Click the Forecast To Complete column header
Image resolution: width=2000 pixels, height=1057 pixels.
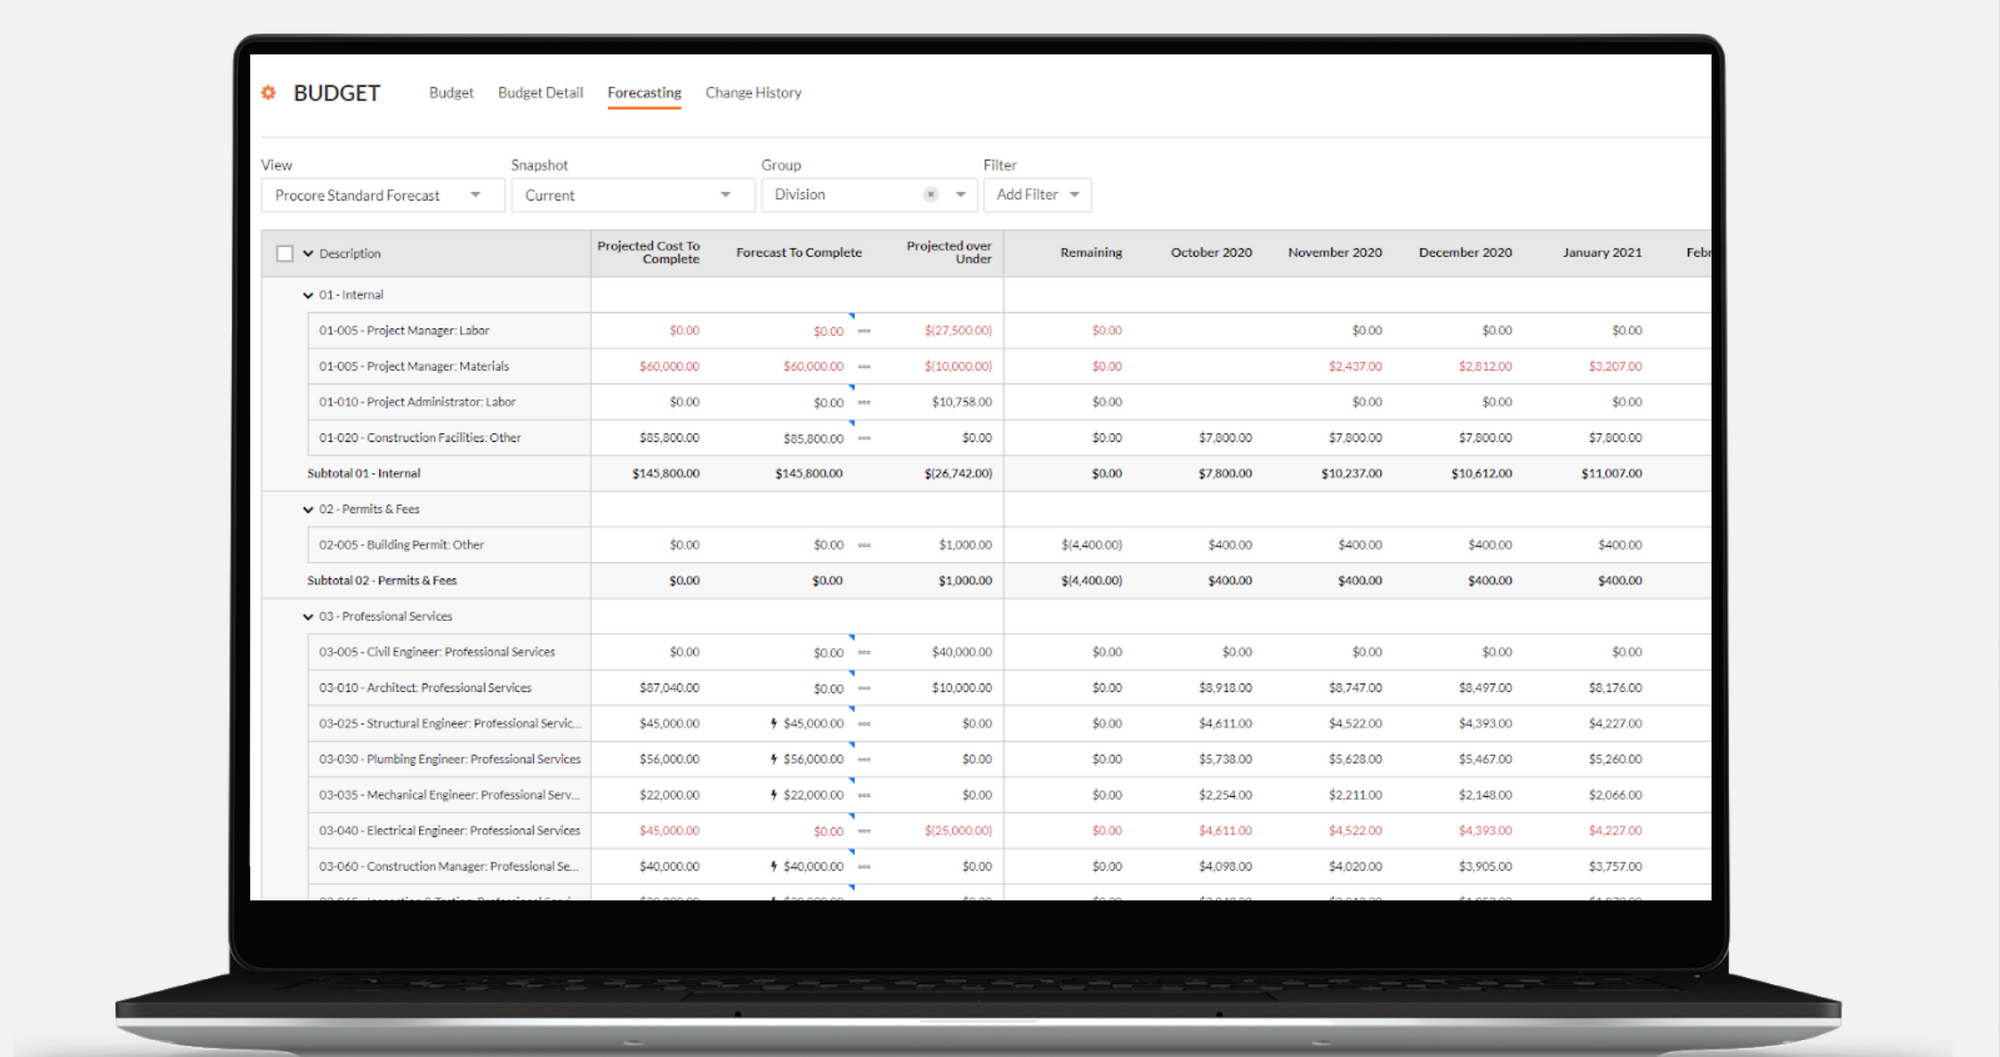pos(799,253)
